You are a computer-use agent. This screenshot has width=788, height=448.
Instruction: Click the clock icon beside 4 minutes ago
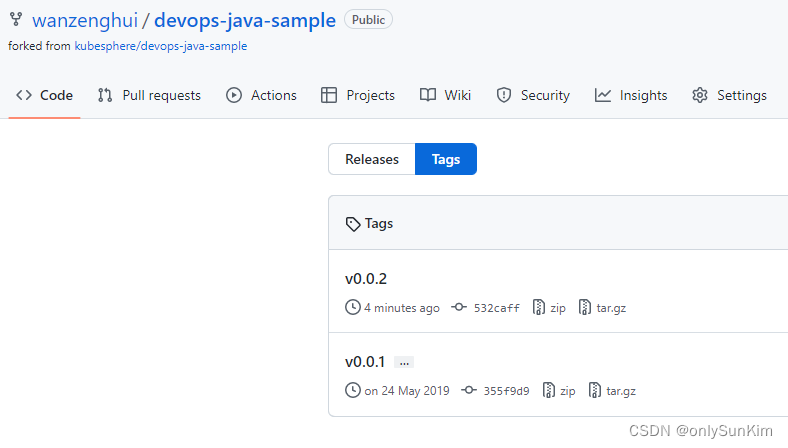click(353, 307)
